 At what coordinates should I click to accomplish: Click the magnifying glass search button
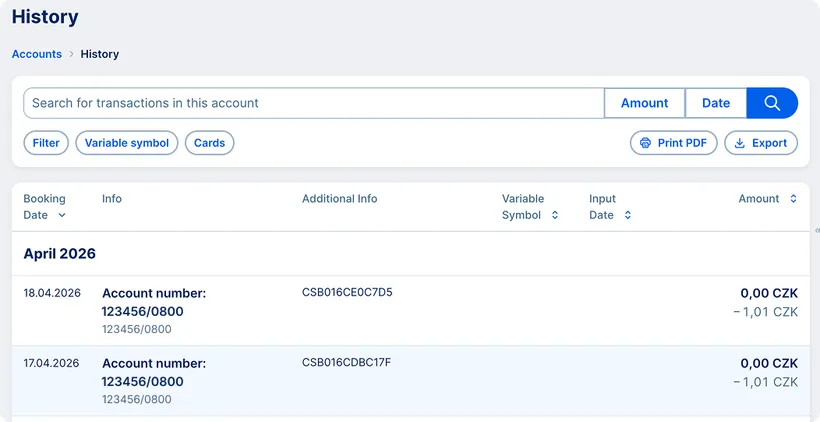(x=772, y=103)
